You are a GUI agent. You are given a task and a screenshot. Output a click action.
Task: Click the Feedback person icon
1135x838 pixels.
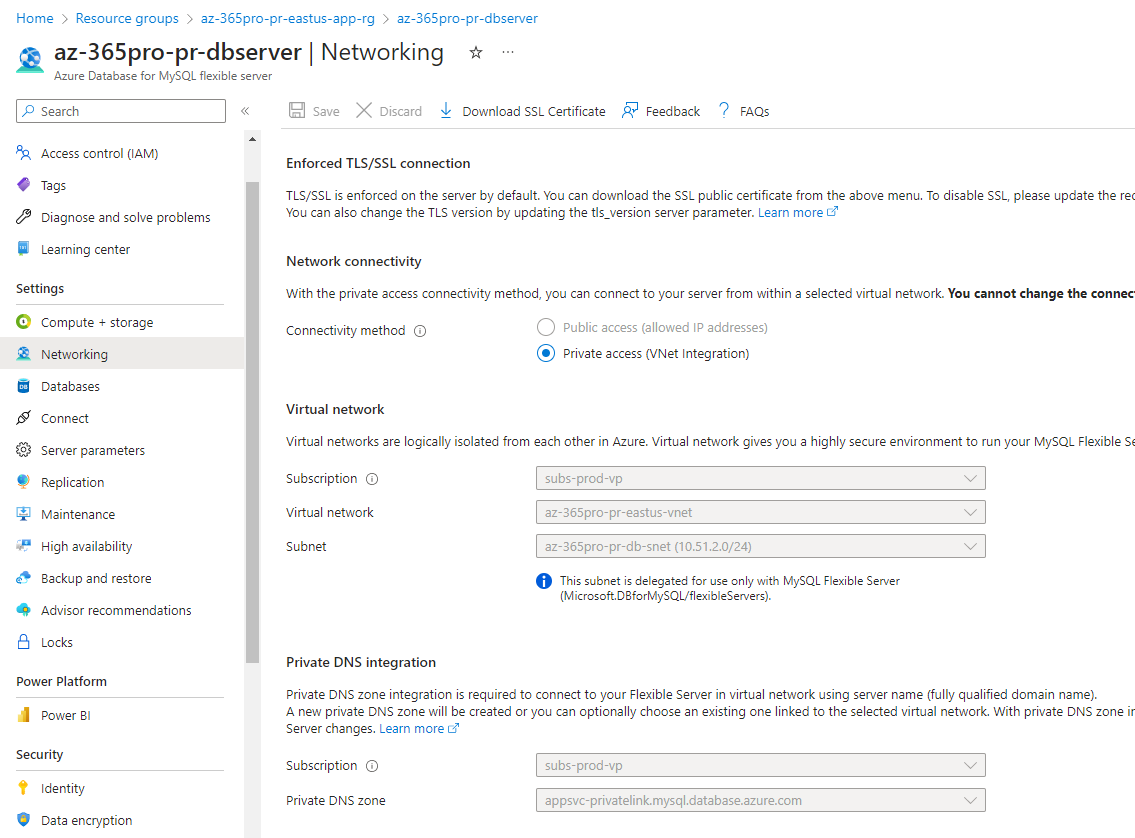coord(630,111)
